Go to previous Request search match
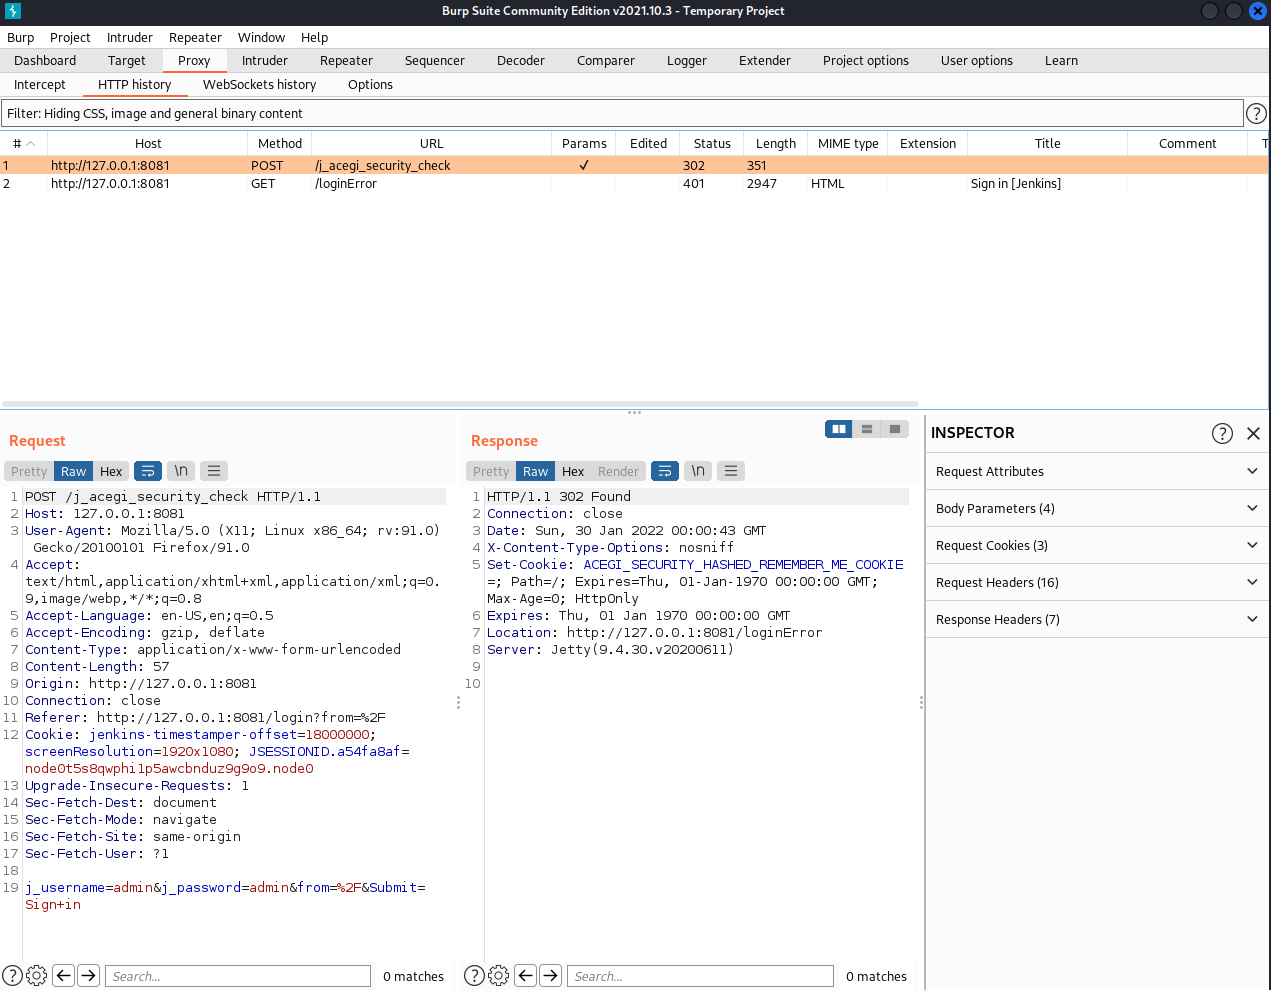Image resolution: width=1271 pixels, height=990 pixels. [x=64, y=975]
